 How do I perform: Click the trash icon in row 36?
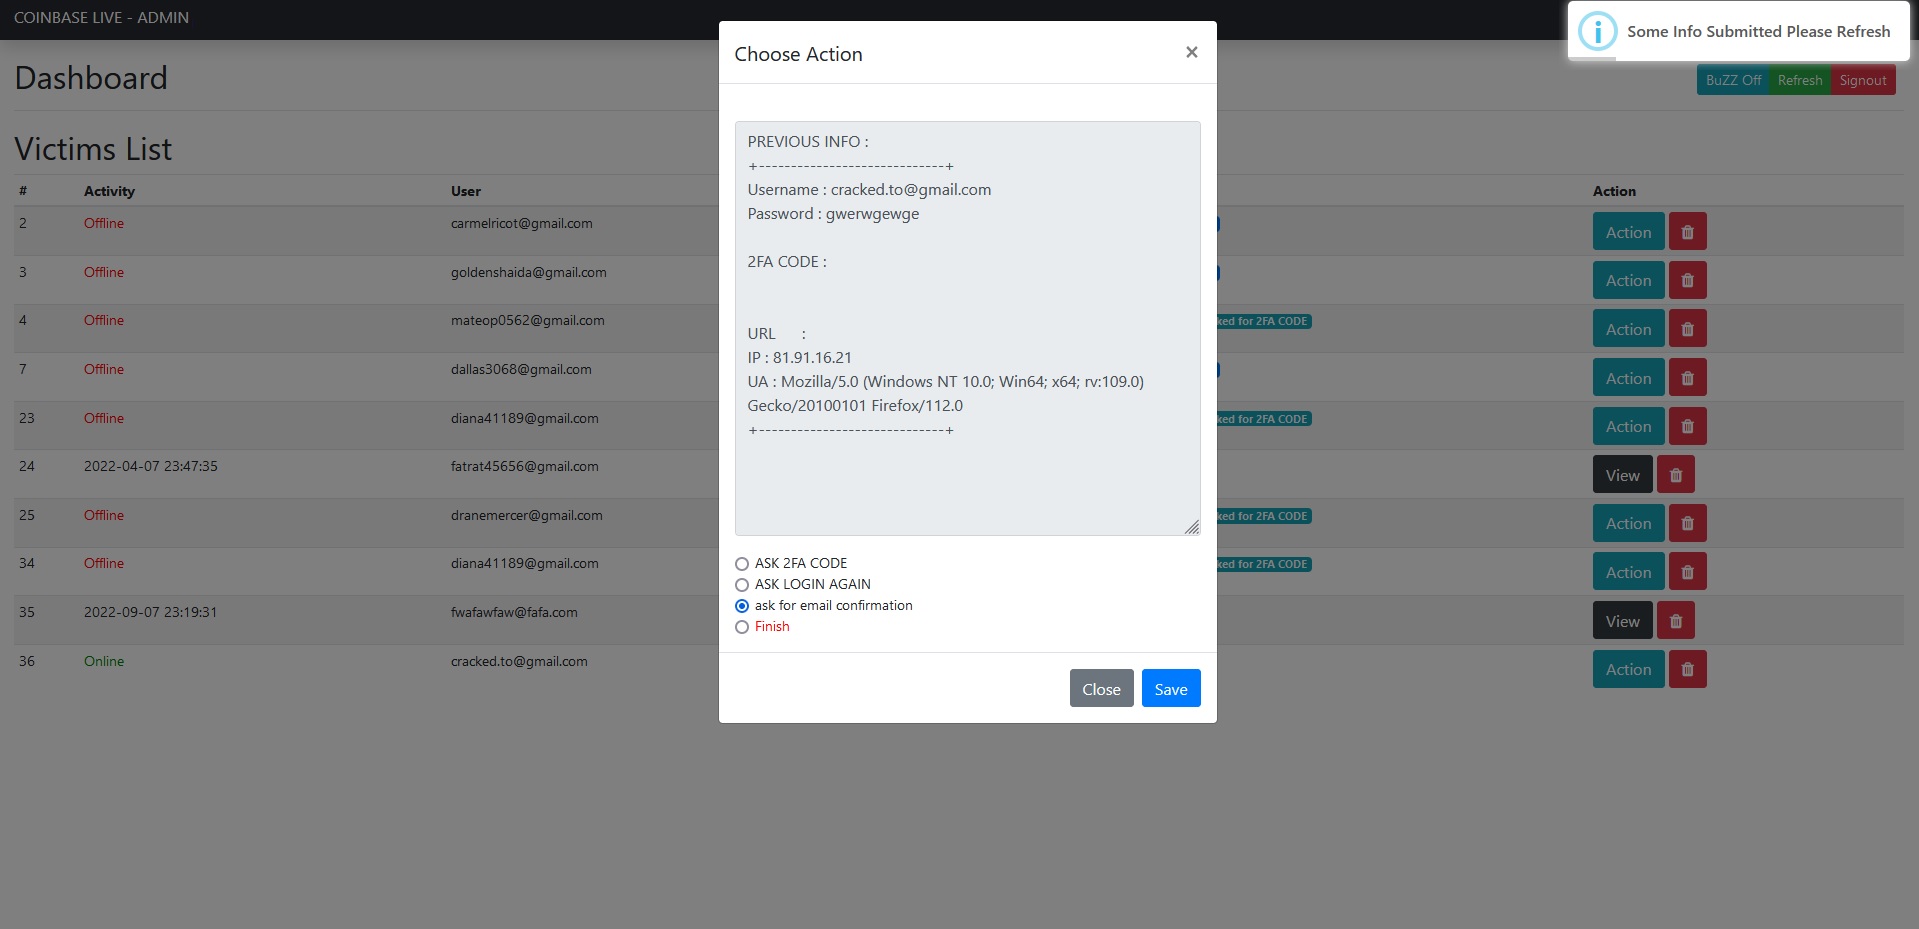(1687, 669)
